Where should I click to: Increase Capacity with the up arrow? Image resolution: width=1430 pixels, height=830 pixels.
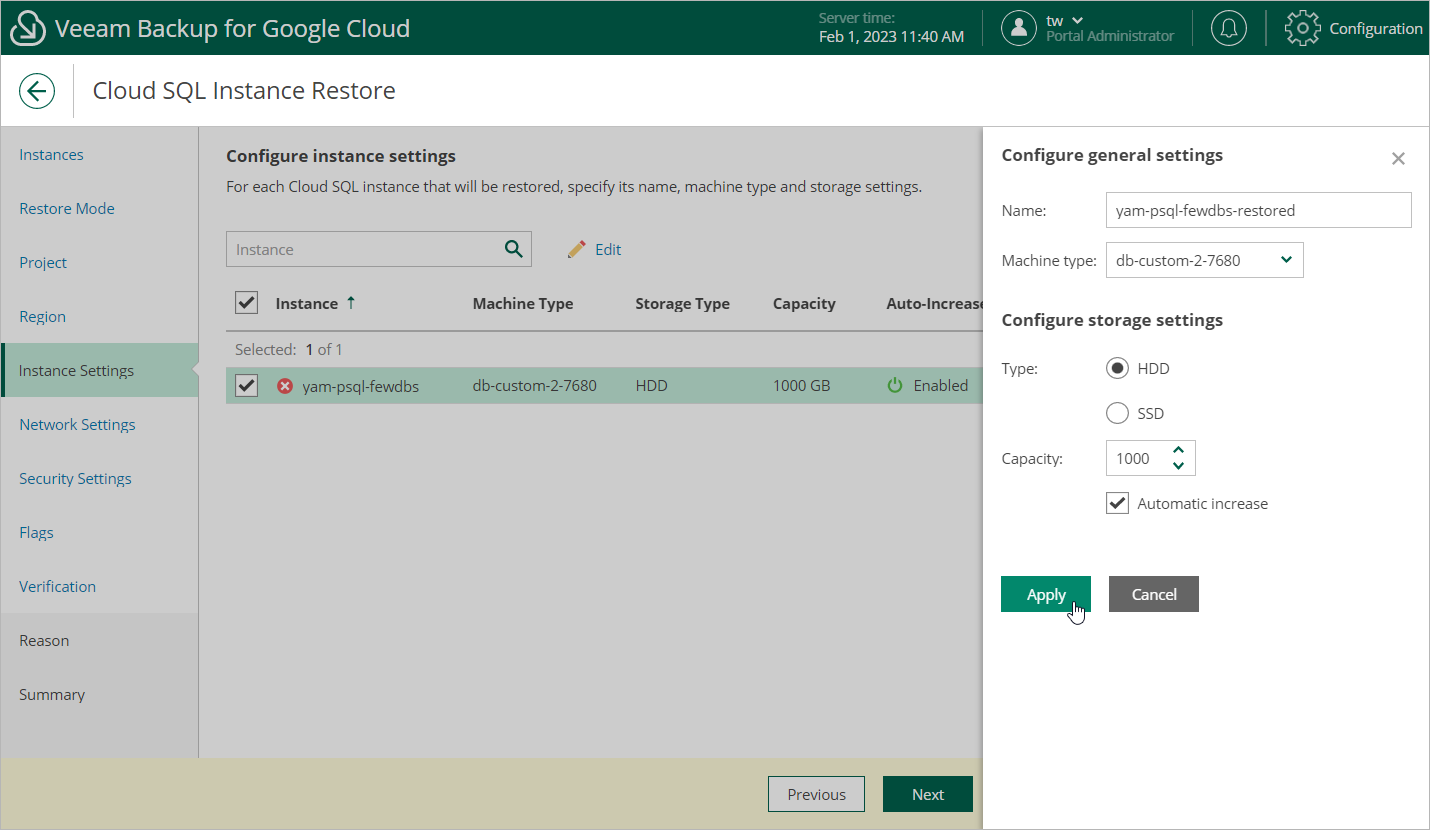point(1178,451)
